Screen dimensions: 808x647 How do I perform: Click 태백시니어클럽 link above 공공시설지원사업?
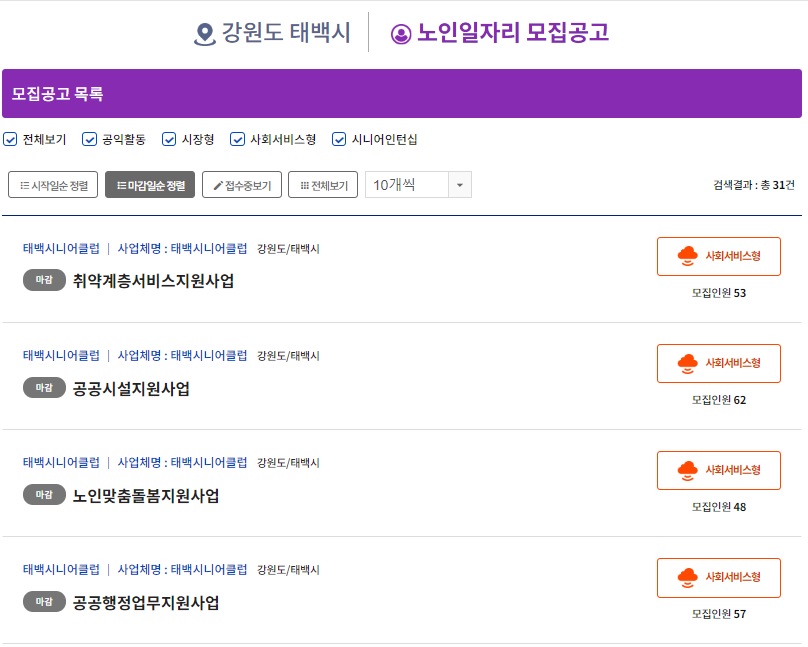(61, 355)
